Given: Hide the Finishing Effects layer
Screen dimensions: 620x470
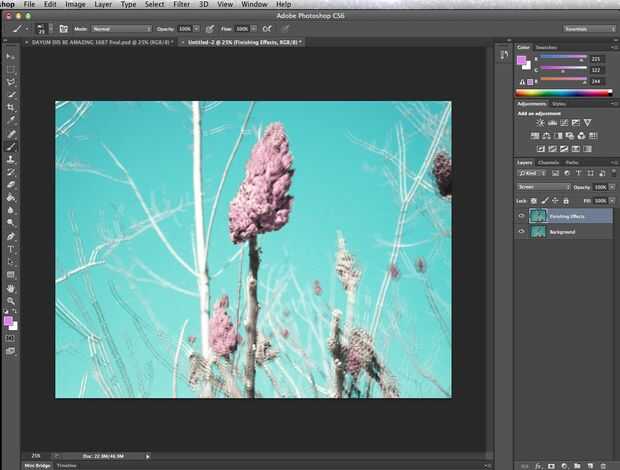Looking at the screenshot, I should point(521,216).
